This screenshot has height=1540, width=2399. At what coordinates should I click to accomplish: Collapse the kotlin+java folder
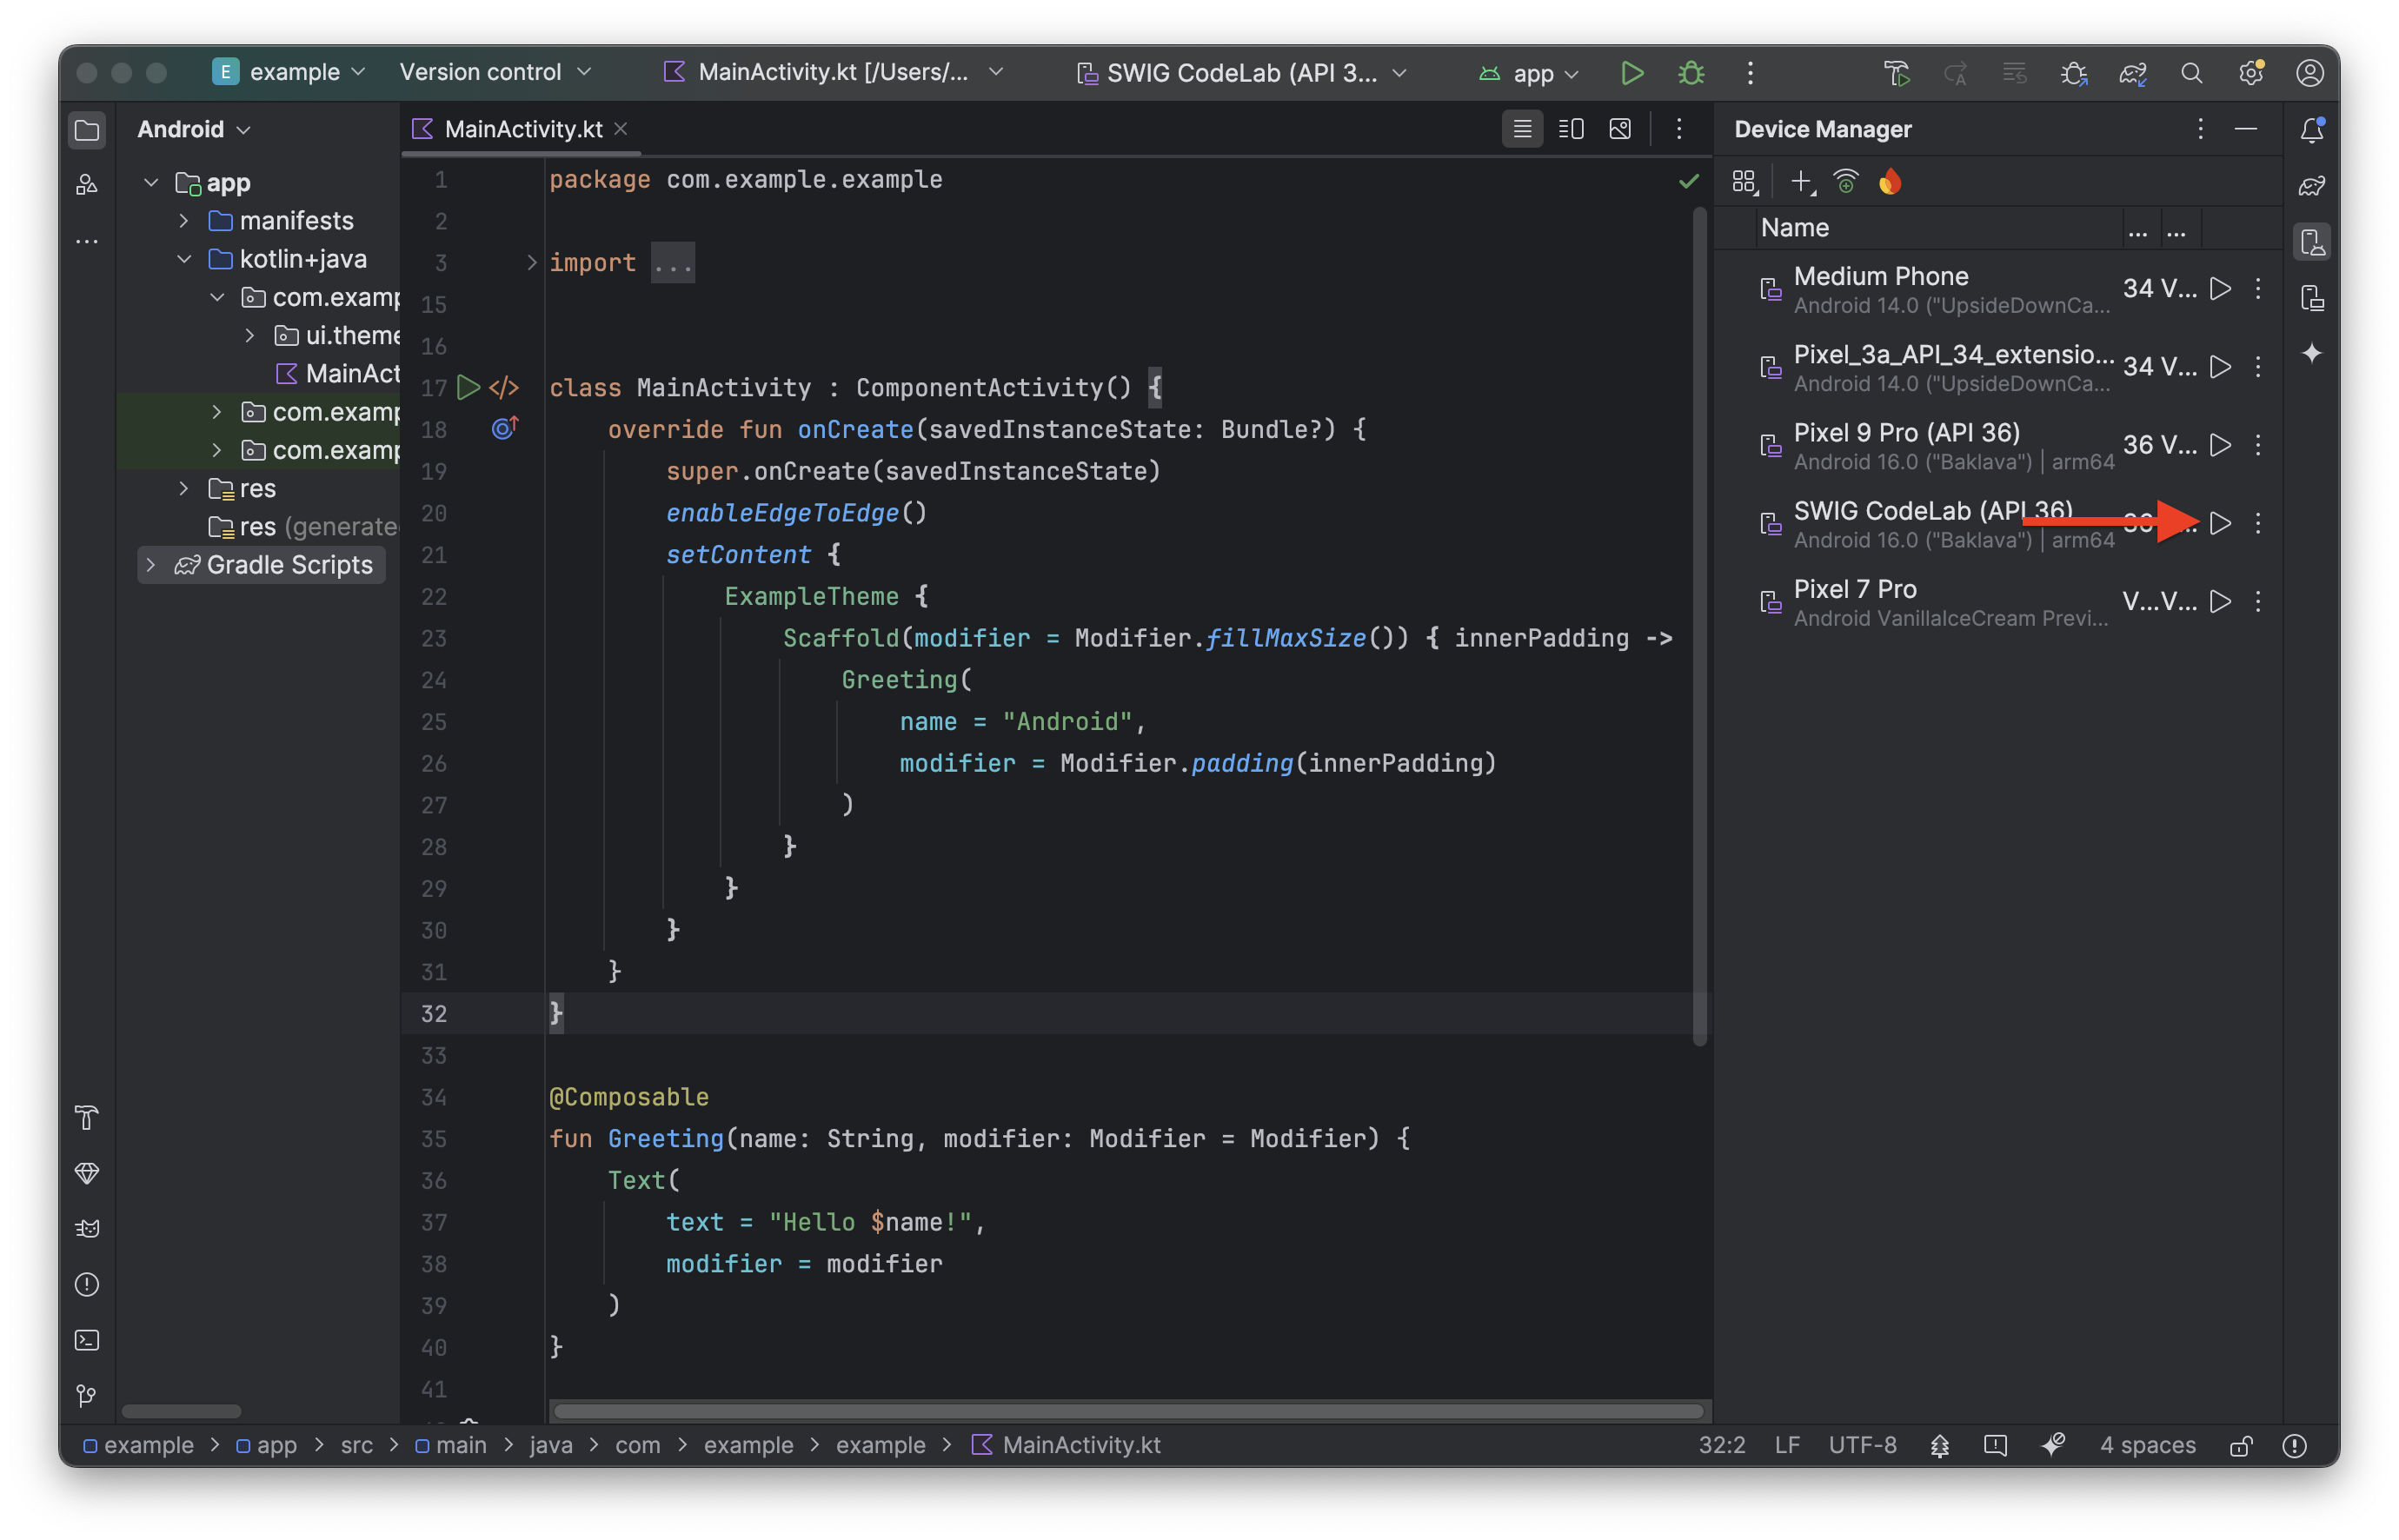point(184,259)
